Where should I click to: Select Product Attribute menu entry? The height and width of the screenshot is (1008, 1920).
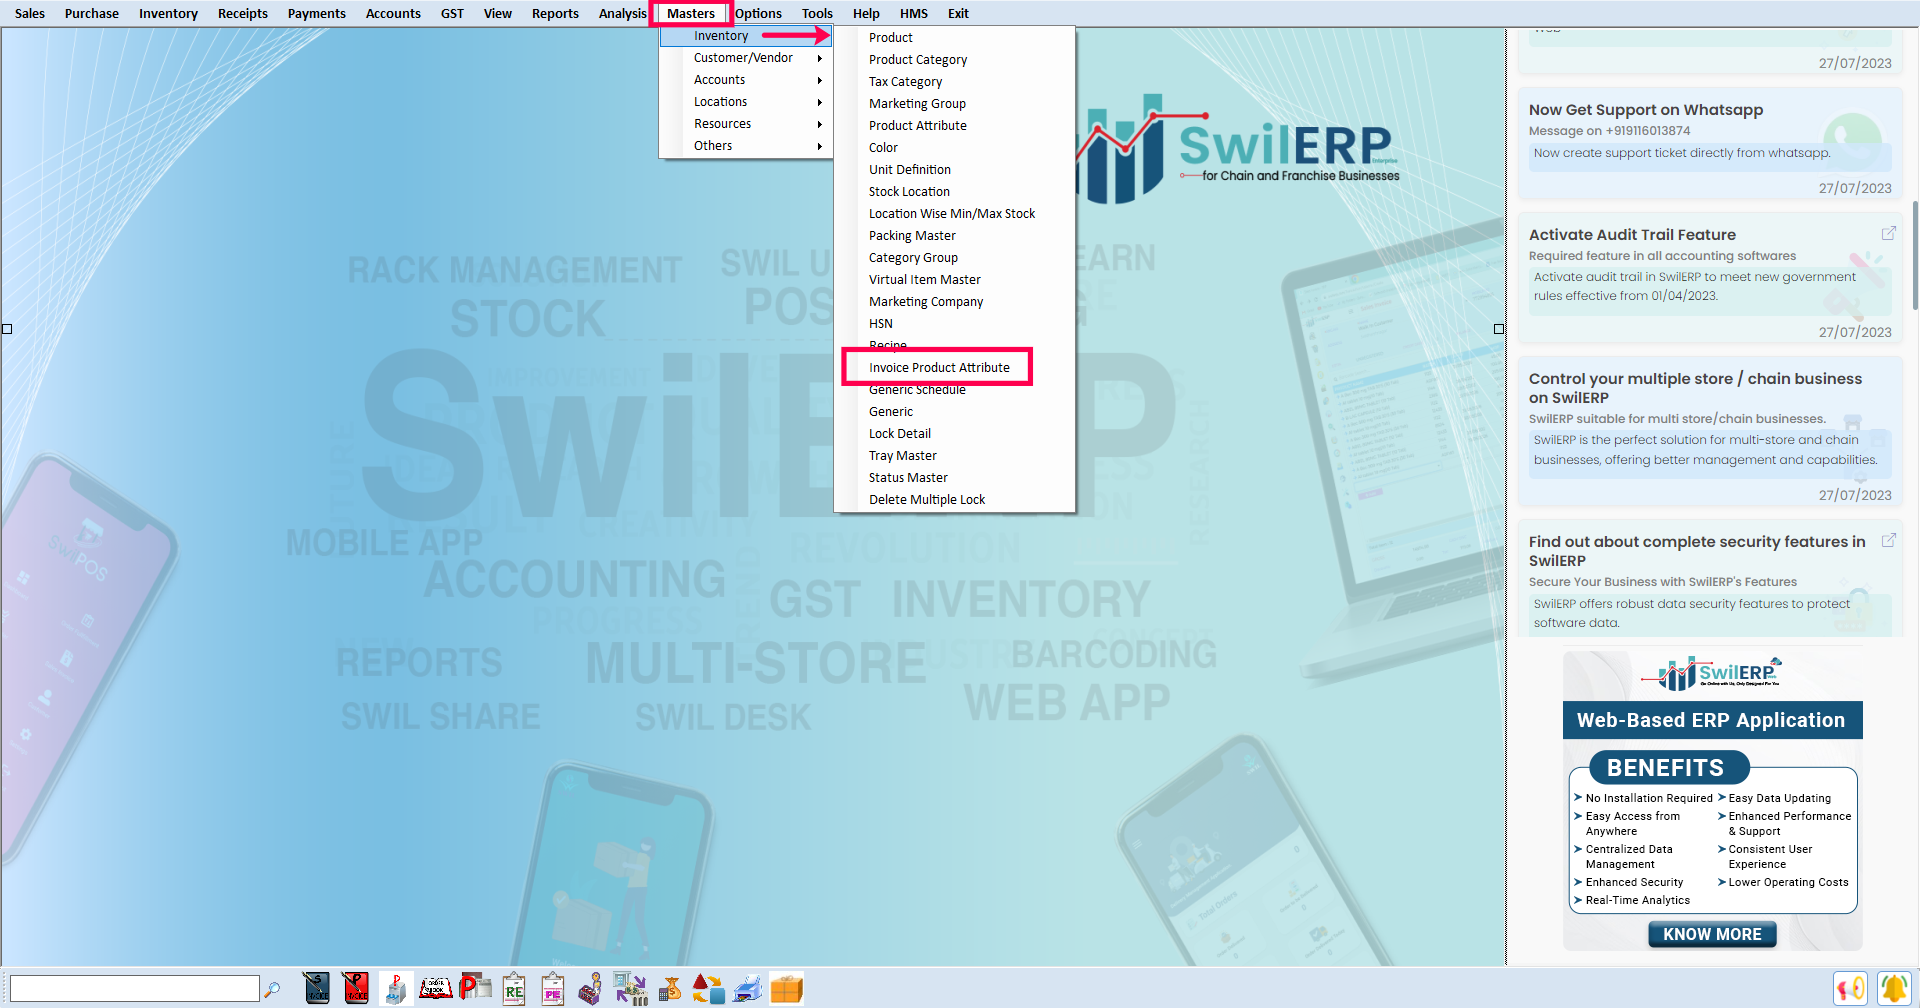point(955,126)
